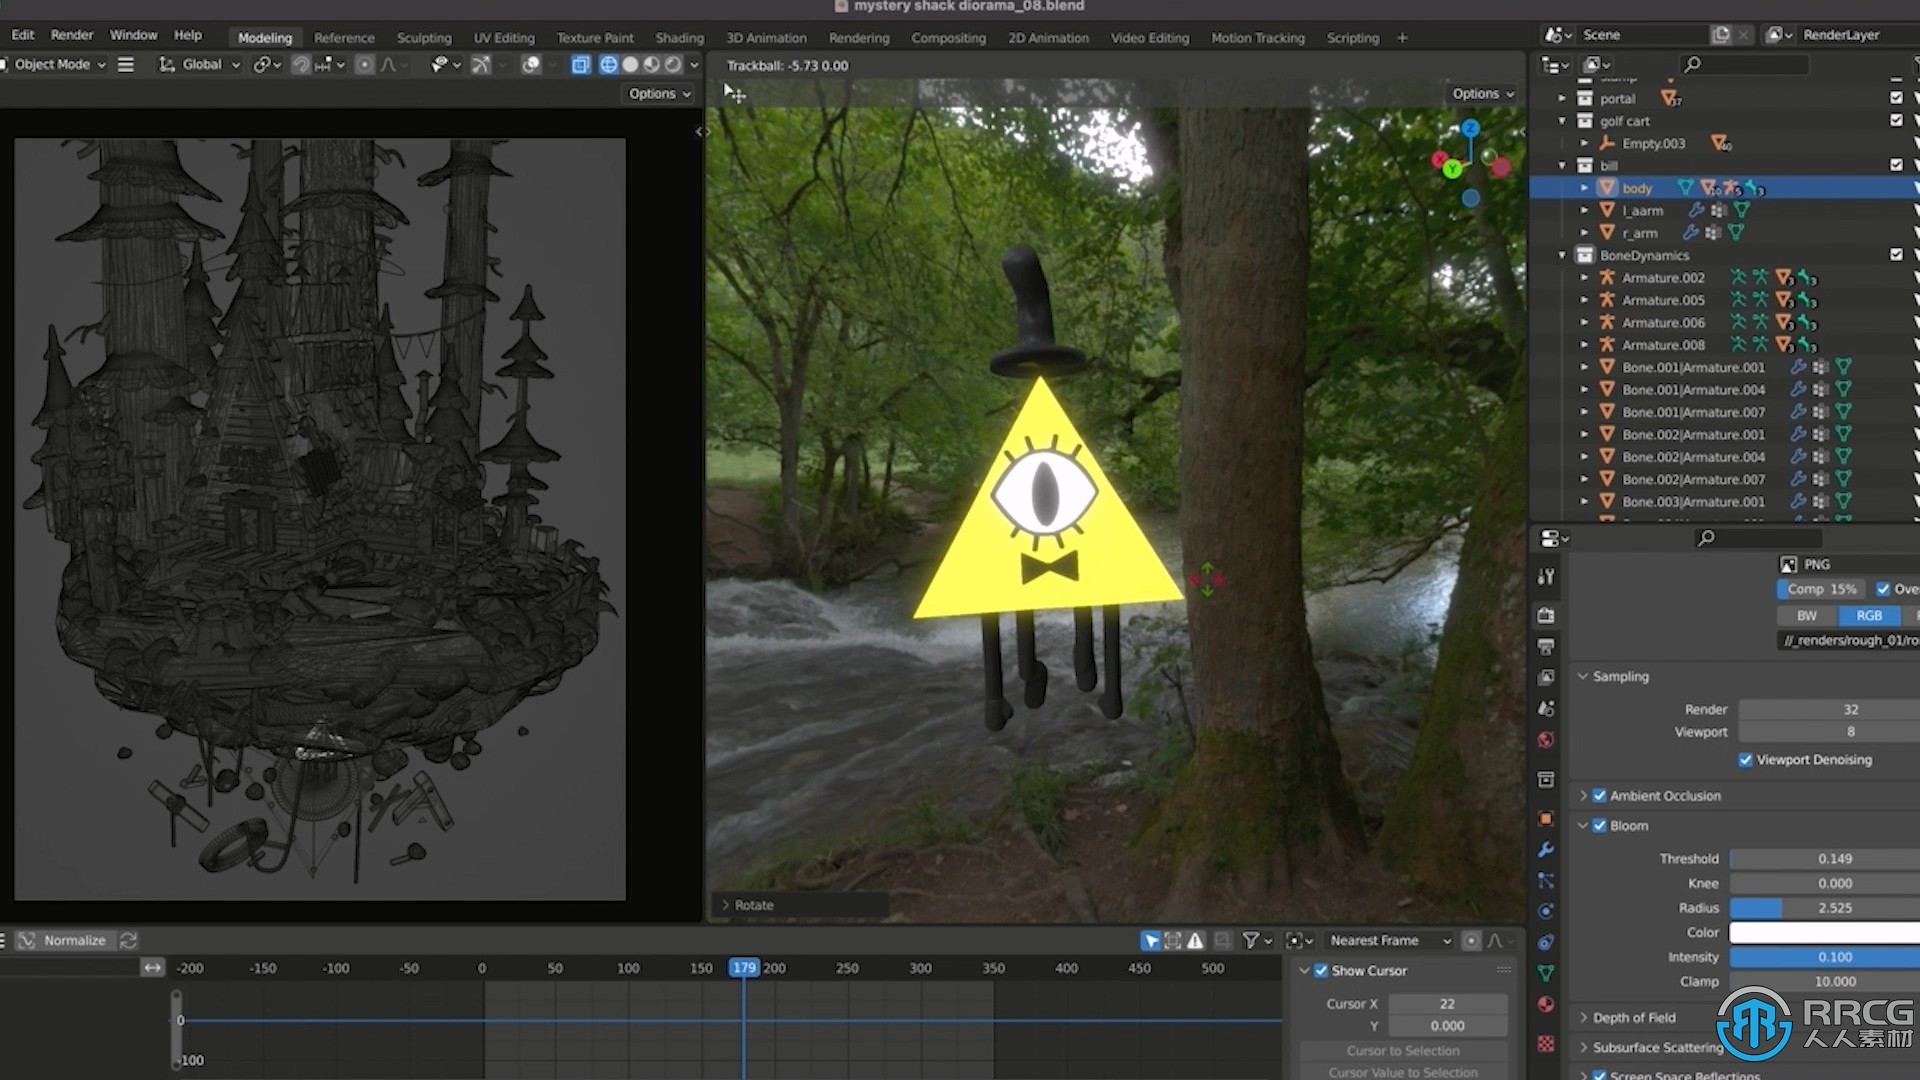The width and height of the screenshot is (1920, 1080).
Task: Toggle X-ray mode in viewport header
Action: pyautogui.click(x=580, y=64)
